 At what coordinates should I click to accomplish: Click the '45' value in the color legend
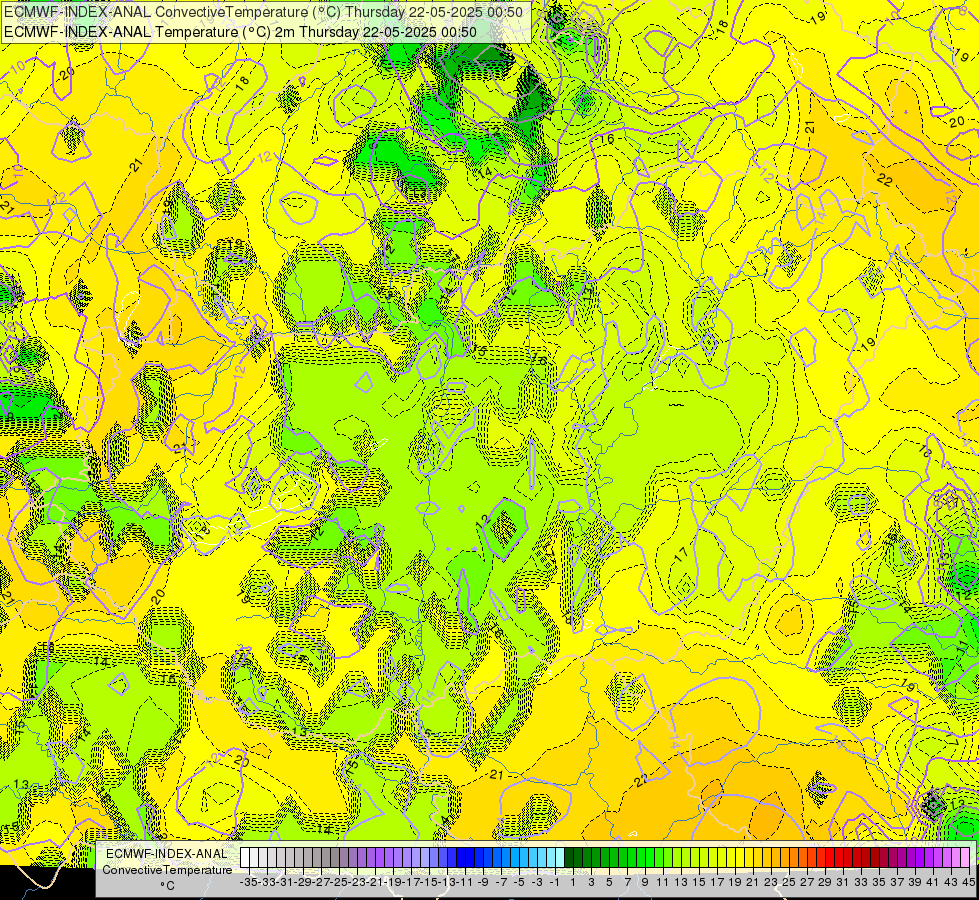click(x=969, y=883)
